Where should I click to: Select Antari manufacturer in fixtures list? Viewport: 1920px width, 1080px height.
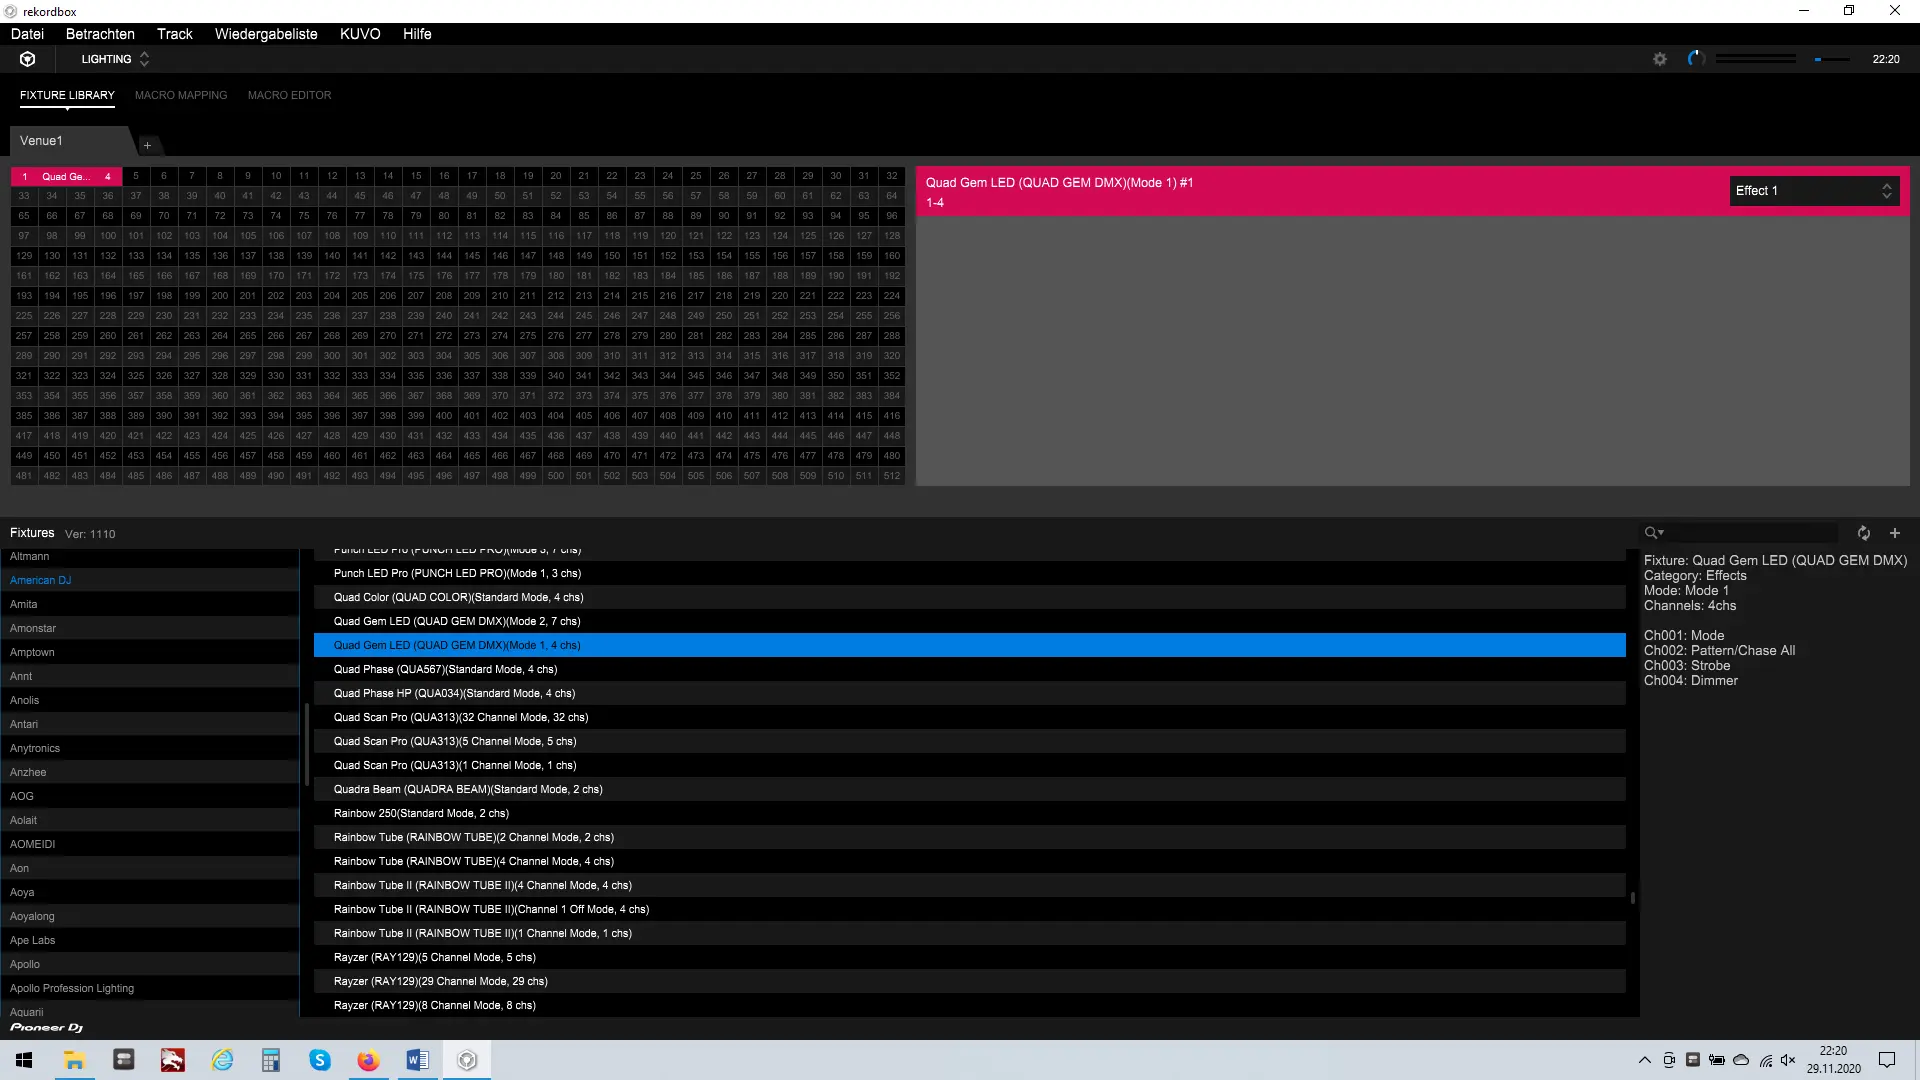pos(24,724)
